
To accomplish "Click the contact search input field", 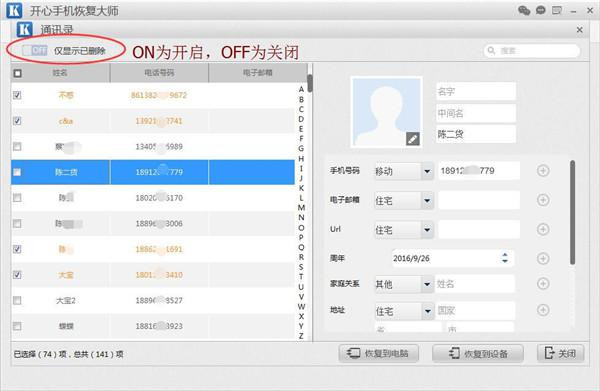I will pyautogui.click(x=532, y=51).
